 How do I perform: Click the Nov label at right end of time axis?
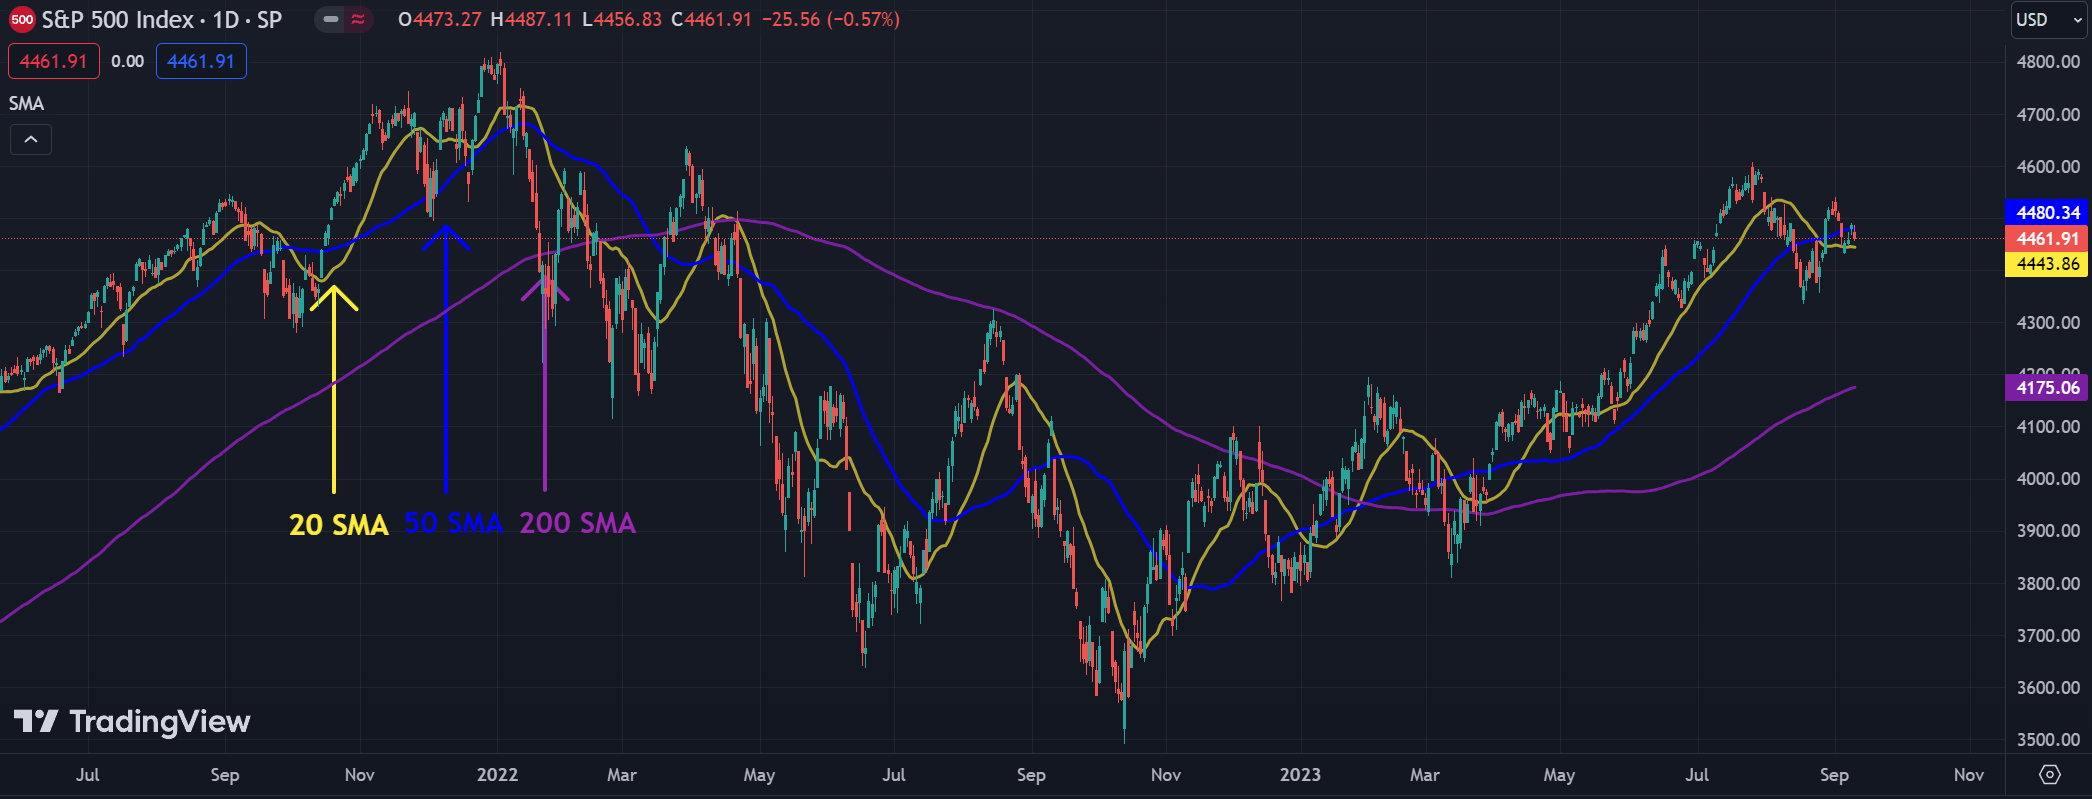pos(1968,774)
